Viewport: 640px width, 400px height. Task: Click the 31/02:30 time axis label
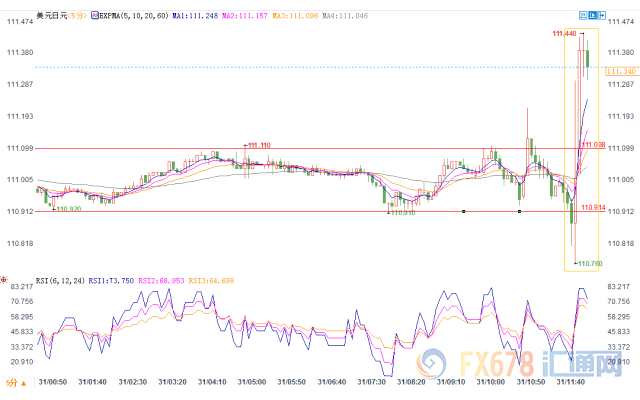133,382
